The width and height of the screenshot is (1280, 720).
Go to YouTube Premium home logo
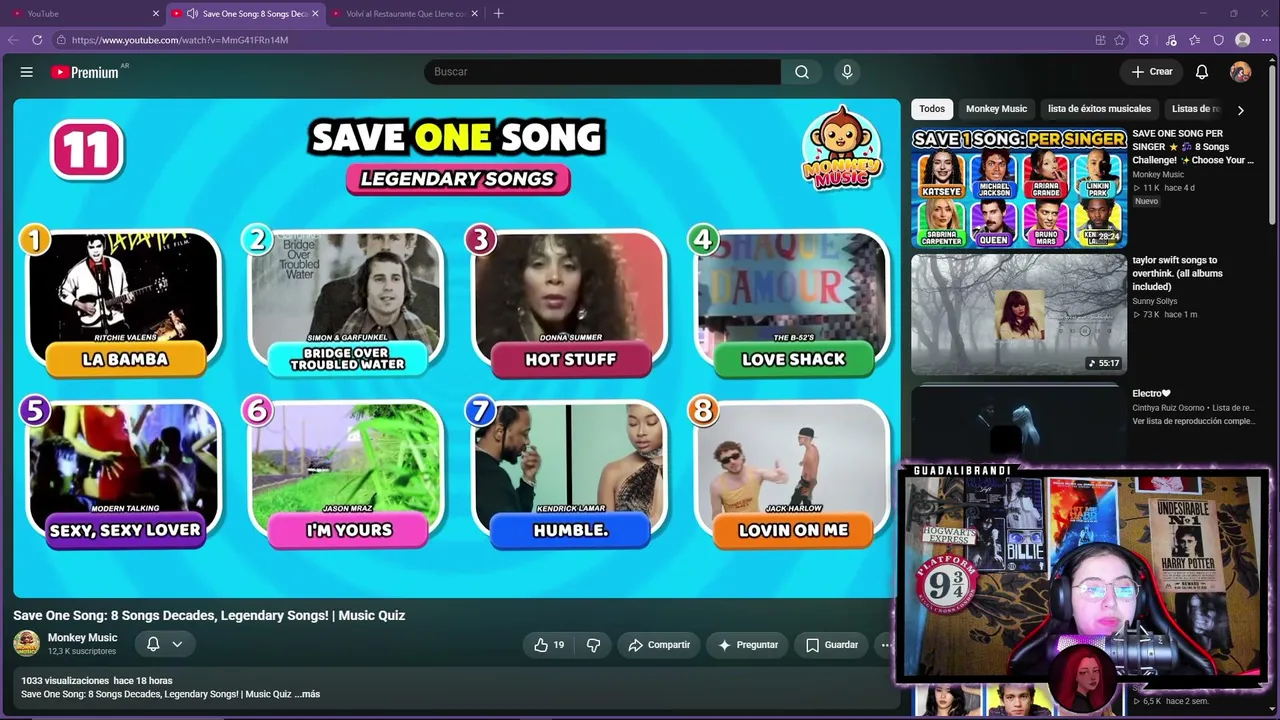(85, 72)
